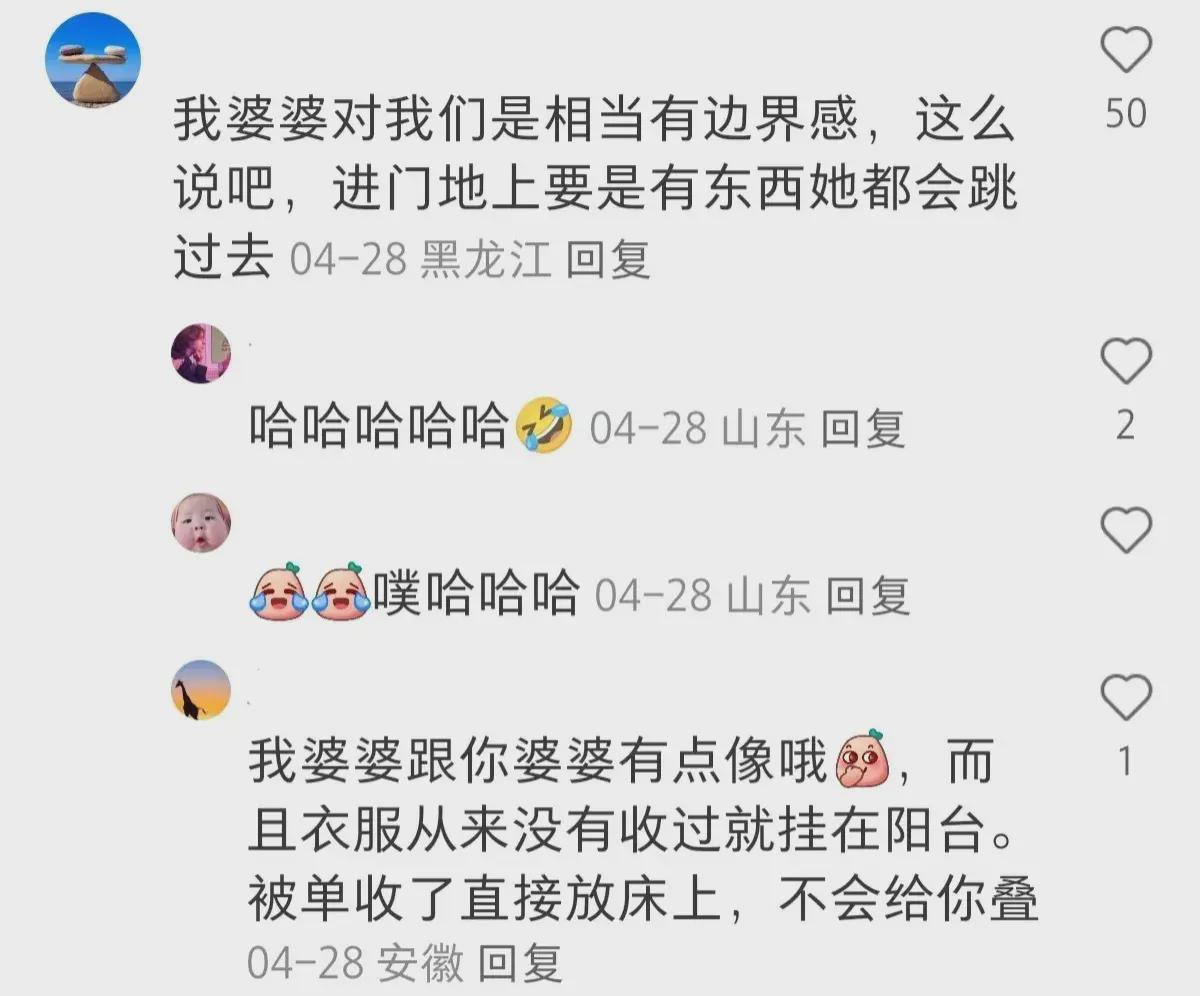Open the purple-haired avatar profile
The height and width of the screenshot is (996, 1200).
pos(201,353)
